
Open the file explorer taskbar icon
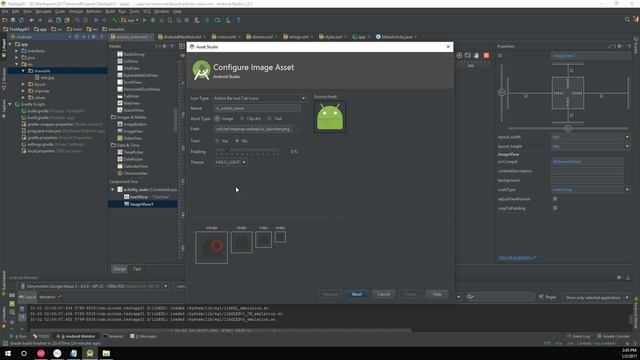(106, 353)
